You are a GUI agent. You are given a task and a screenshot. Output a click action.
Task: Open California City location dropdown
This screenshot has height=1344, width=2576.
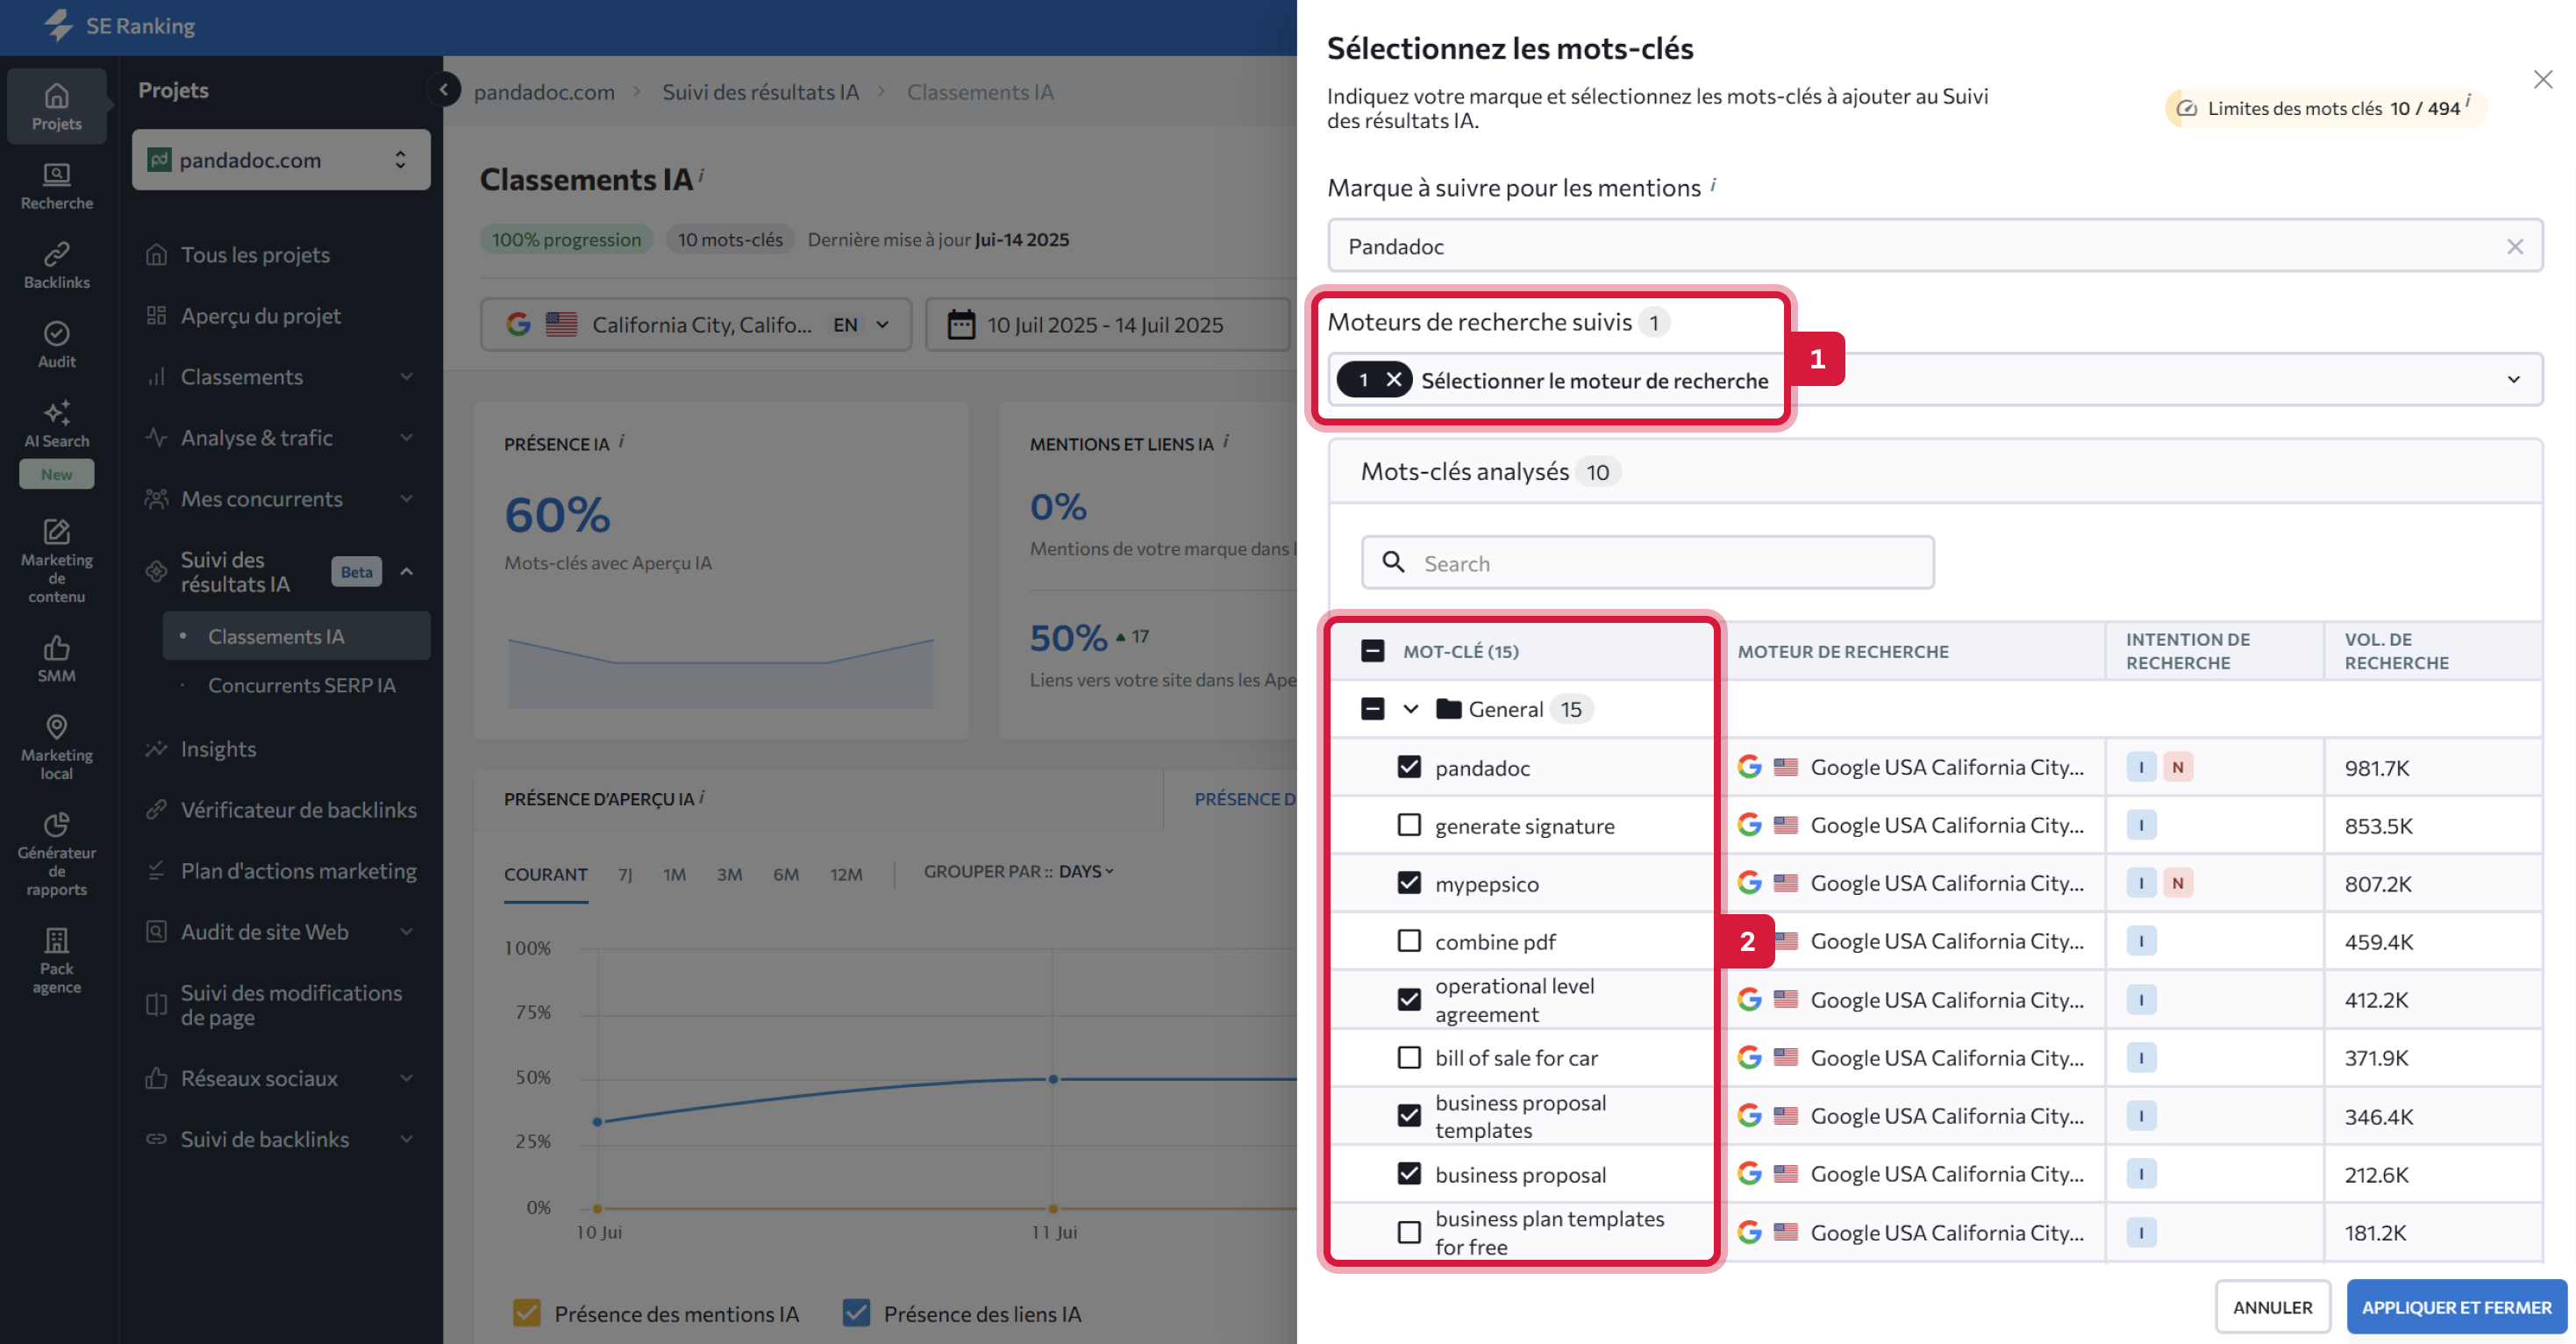696,324
